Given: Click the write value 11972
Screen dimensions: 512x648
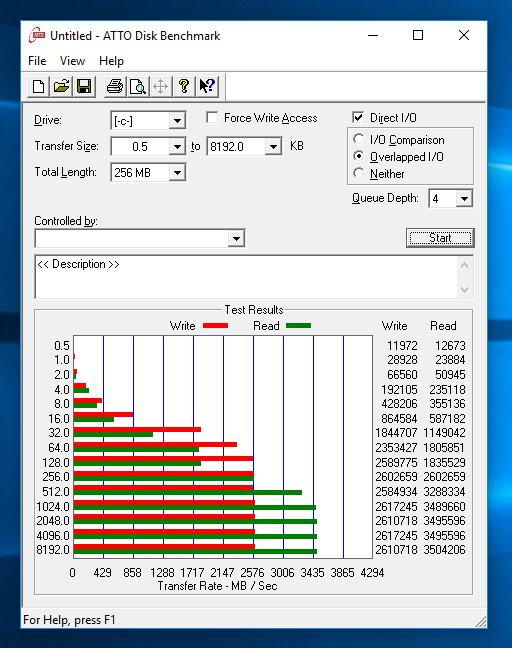Looking at the screenshot, I should 402,345.
